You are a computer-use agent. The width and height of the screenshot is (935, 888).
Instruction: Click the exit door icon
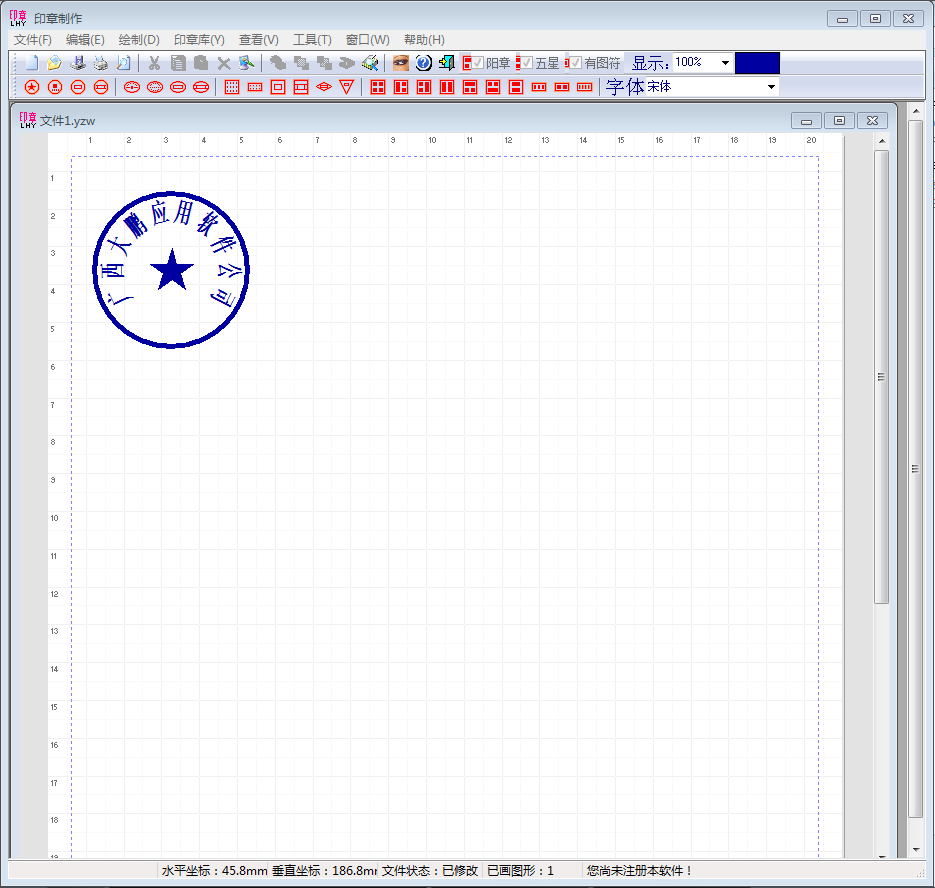[446, 63]
